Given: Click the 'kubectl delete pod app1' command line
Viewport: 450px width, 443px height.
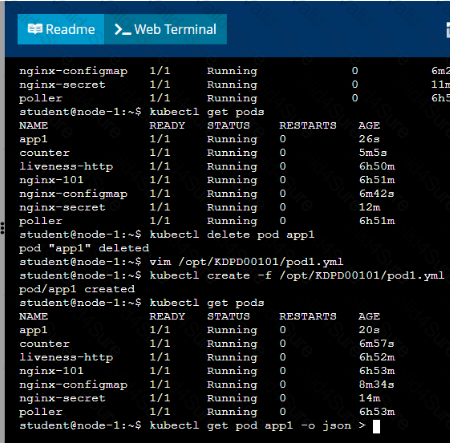Looking at the screenshot, I should [x=232, y=235].
